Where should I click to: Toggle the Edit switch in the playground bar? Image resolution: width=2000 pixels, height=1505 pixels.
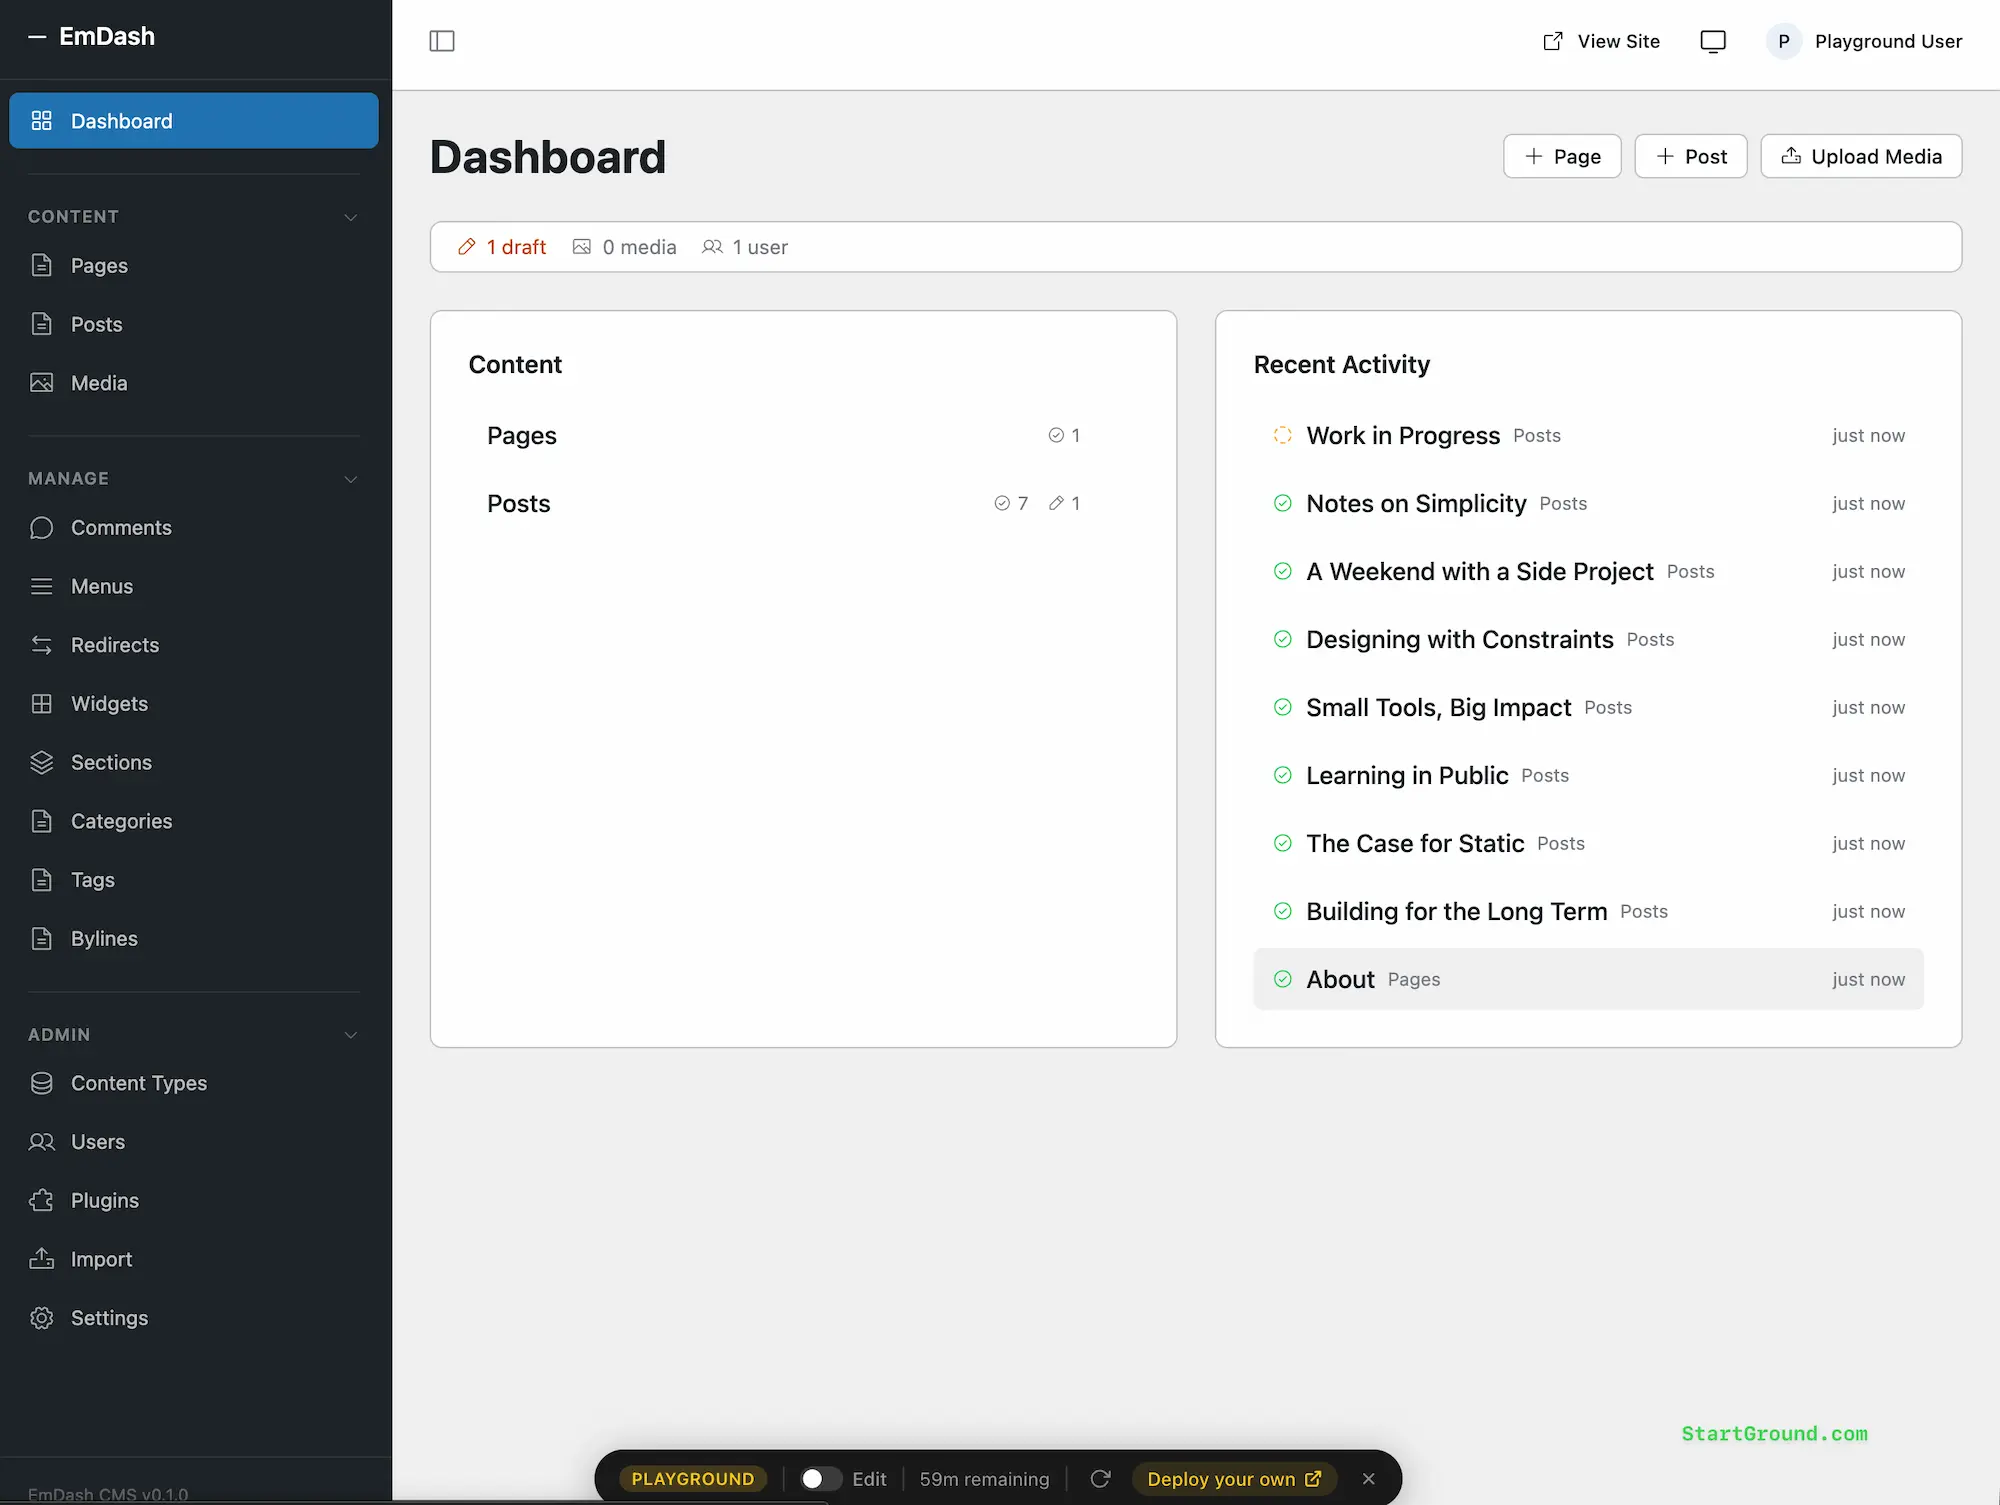pos(818,1478)
